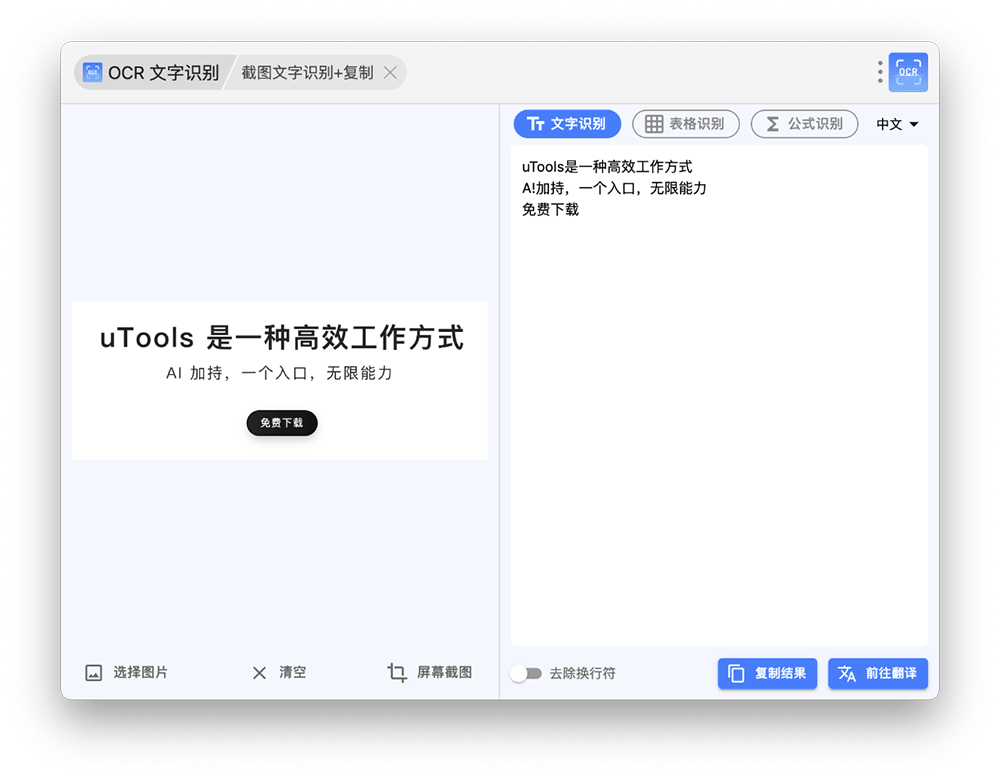Click the 复制结果 copy result button
This screenshot has width=1000, height=781.
[x=767, y=673]
